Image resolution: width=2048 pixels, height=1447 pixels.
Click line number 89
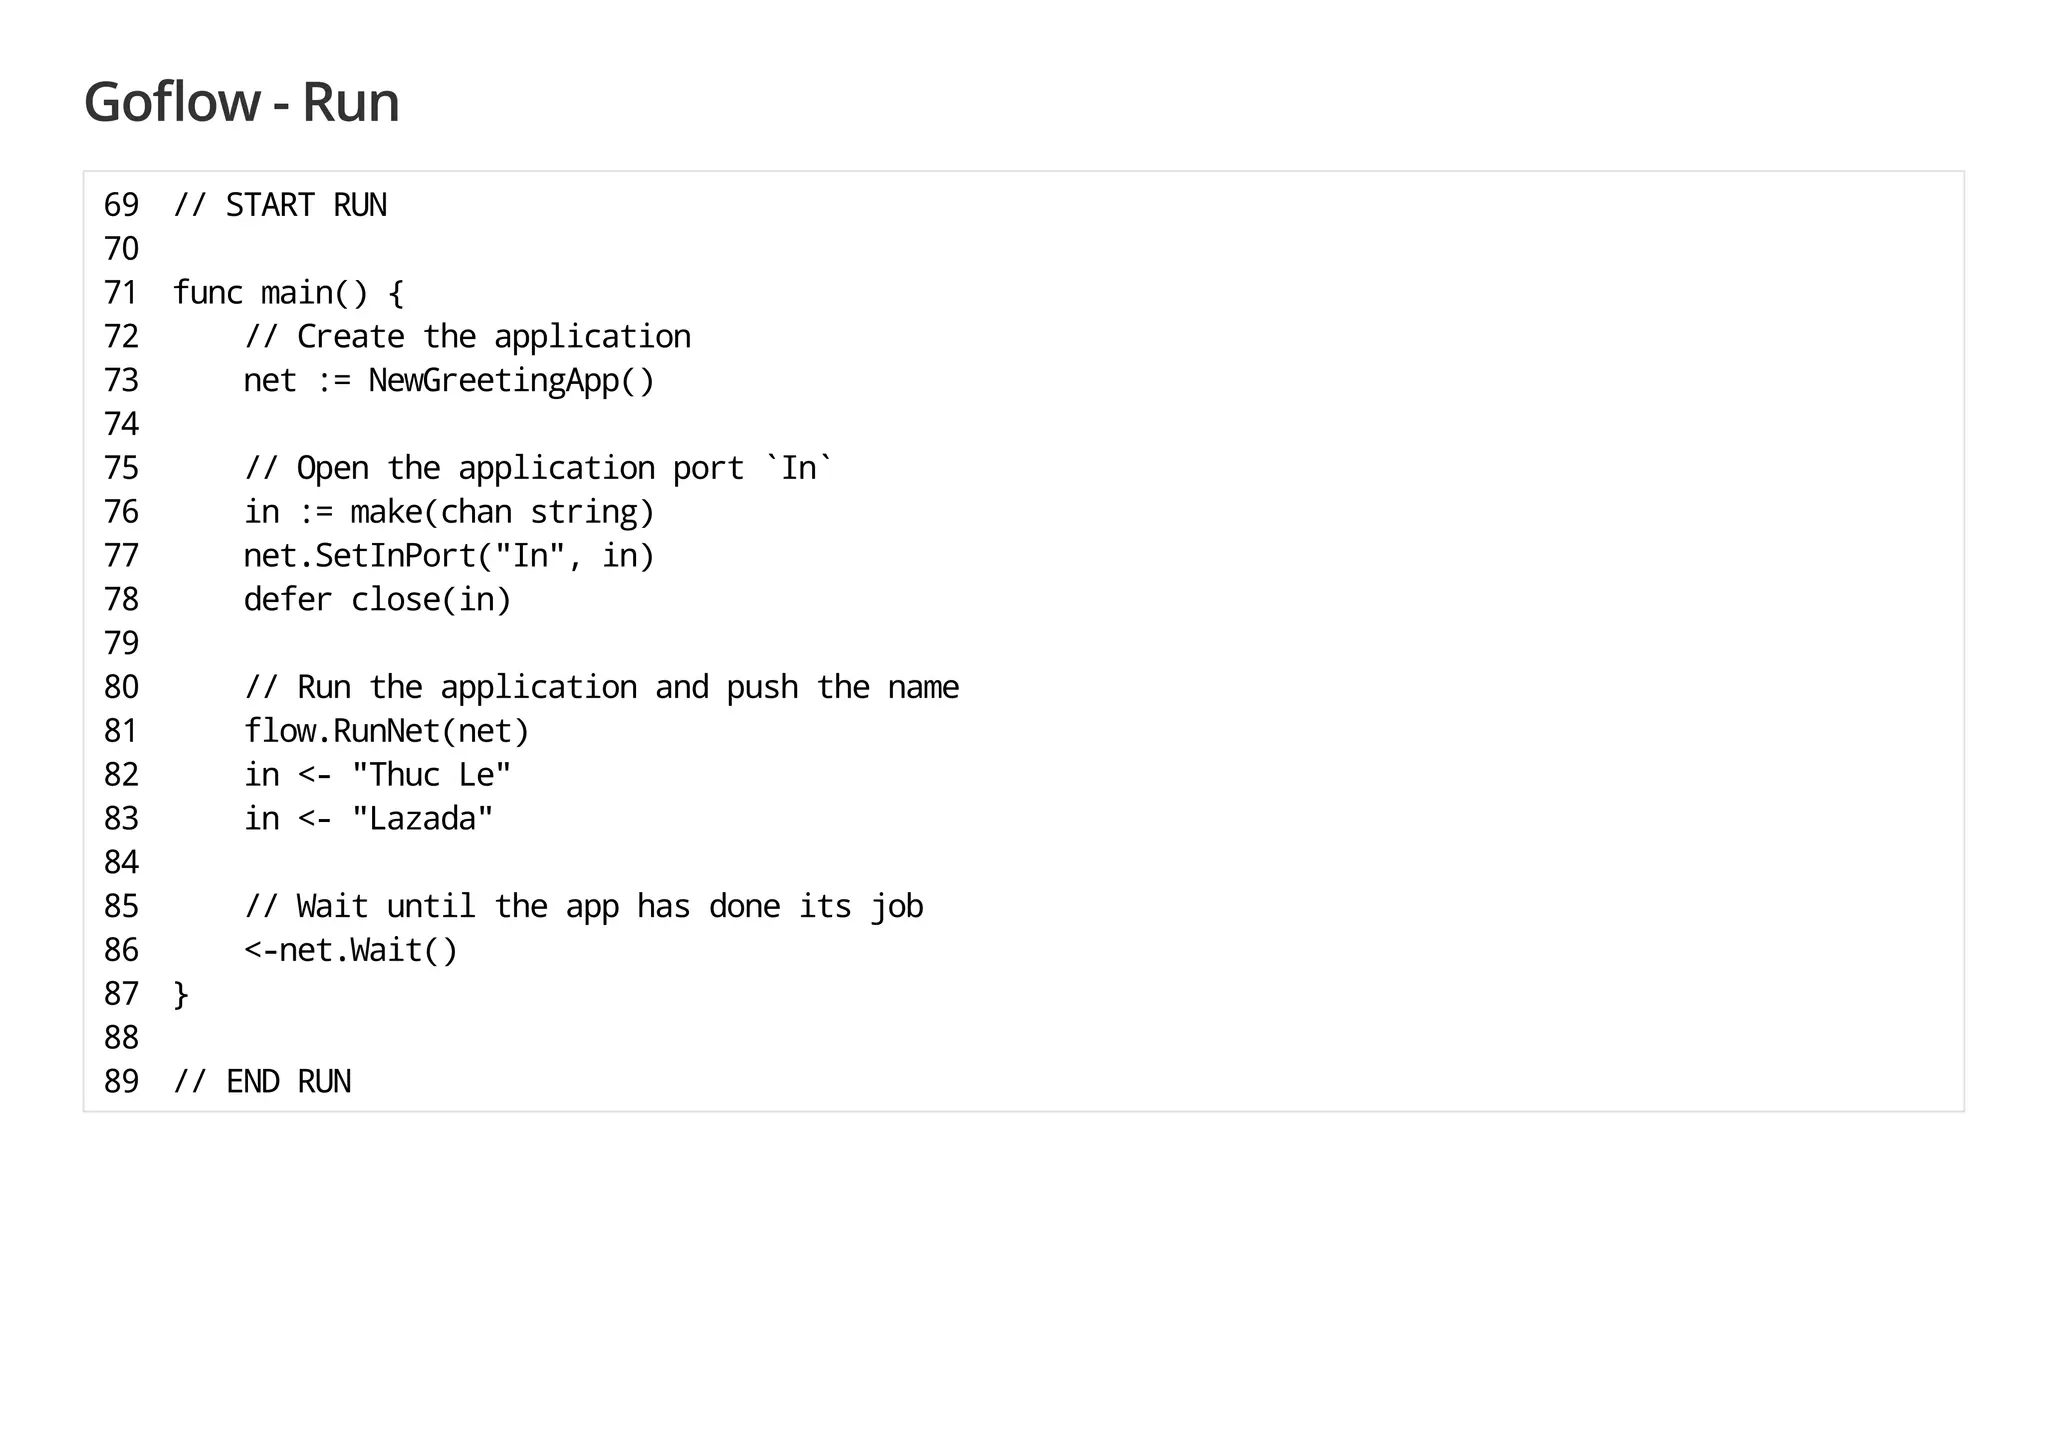tap(121, 1082)
